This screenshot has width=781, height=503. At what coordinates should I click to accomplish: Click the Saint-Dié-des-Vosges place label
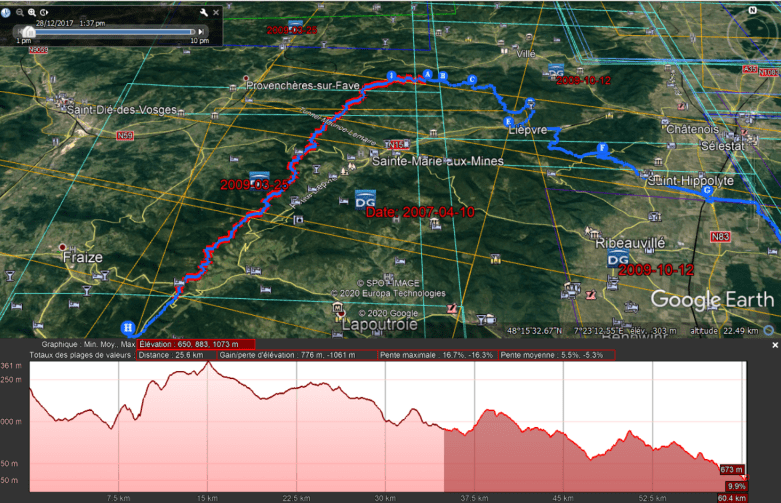[x=121, y=109]
